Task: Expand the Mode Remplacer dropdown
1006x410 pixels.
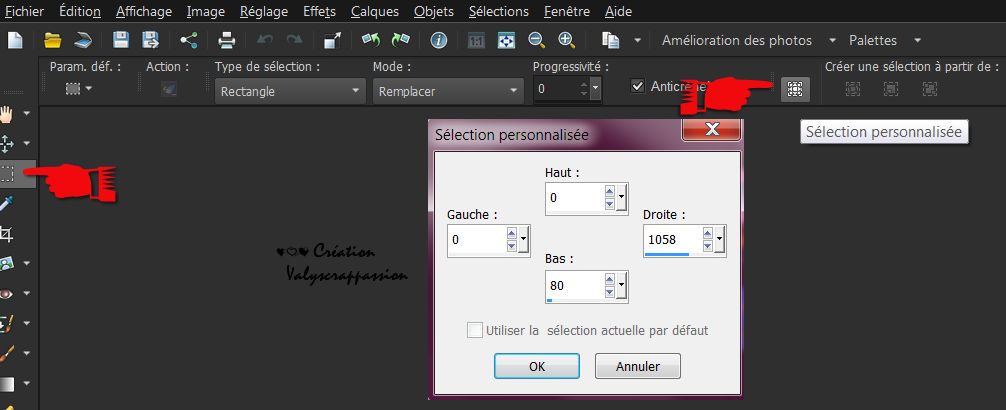Action: pos(446,90)
